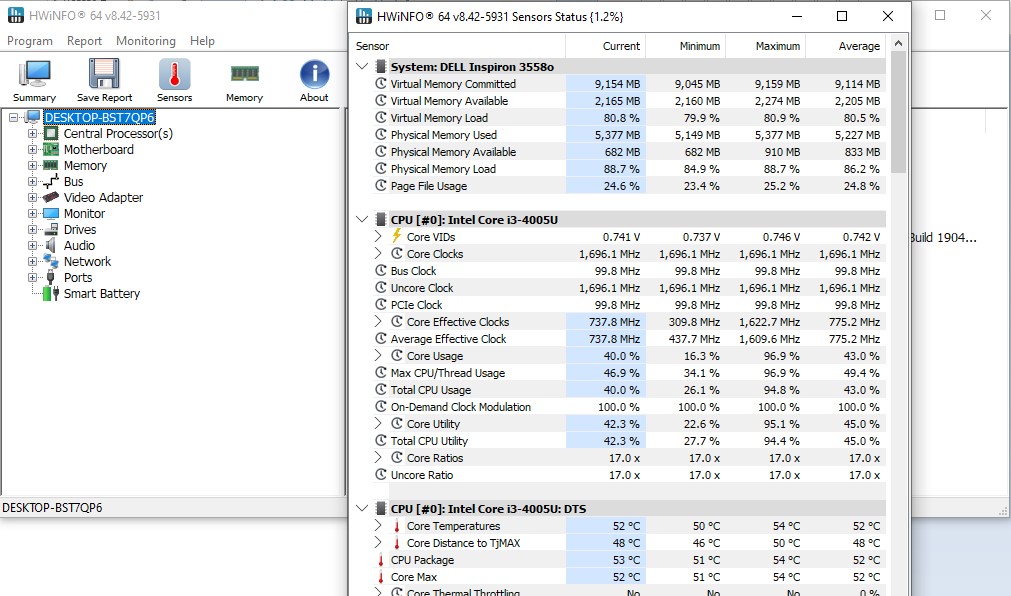Expand the Video Adapter tree node
Screen dimensions: 1011x596
click(x=32, y=197)
